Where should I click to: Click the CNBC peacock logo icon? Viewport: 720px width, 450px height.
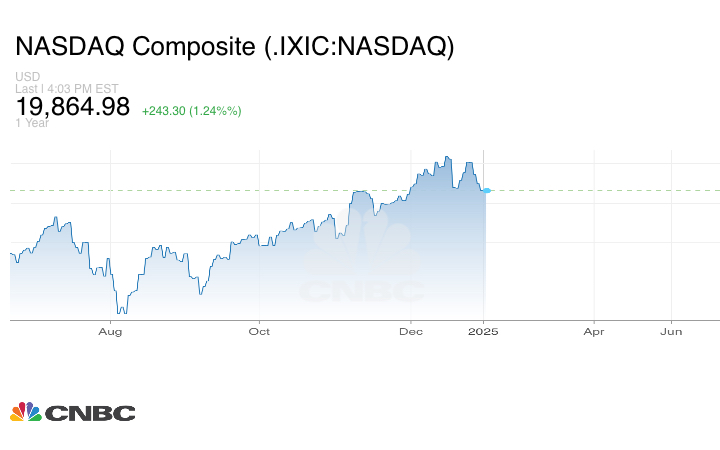coord(26,412)
